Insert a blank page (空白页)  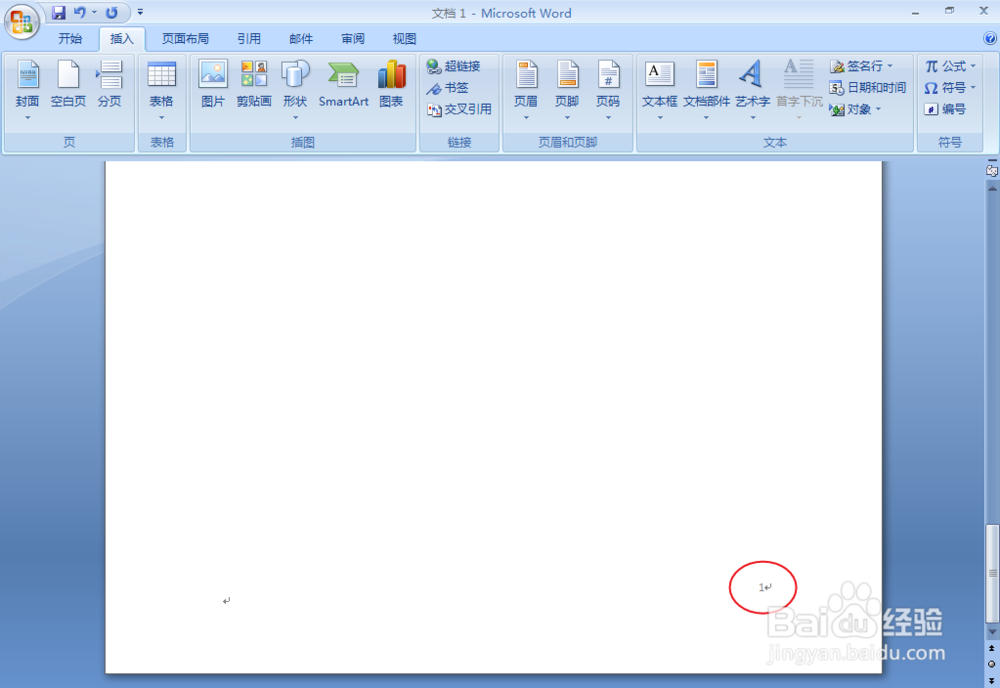pos(68,84)
